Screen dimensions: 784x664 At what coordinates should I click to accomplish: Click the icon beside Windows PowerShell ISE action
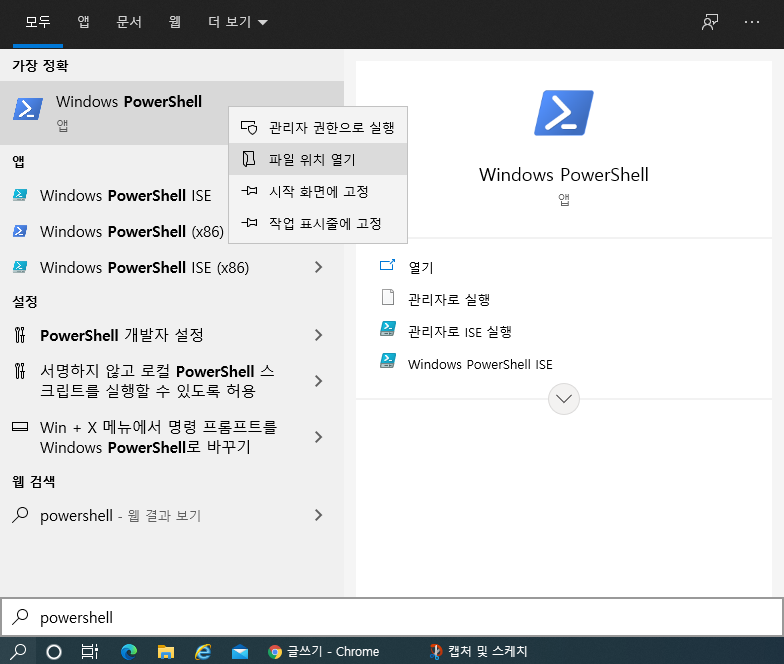pyautogui.click(x=388, y=360)
